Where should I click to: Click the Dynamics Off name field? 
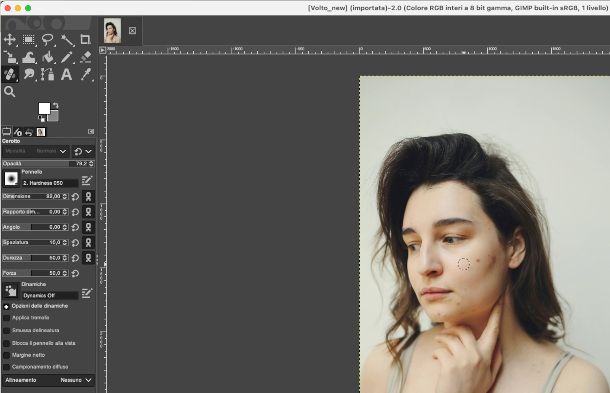tap(50, 295)
